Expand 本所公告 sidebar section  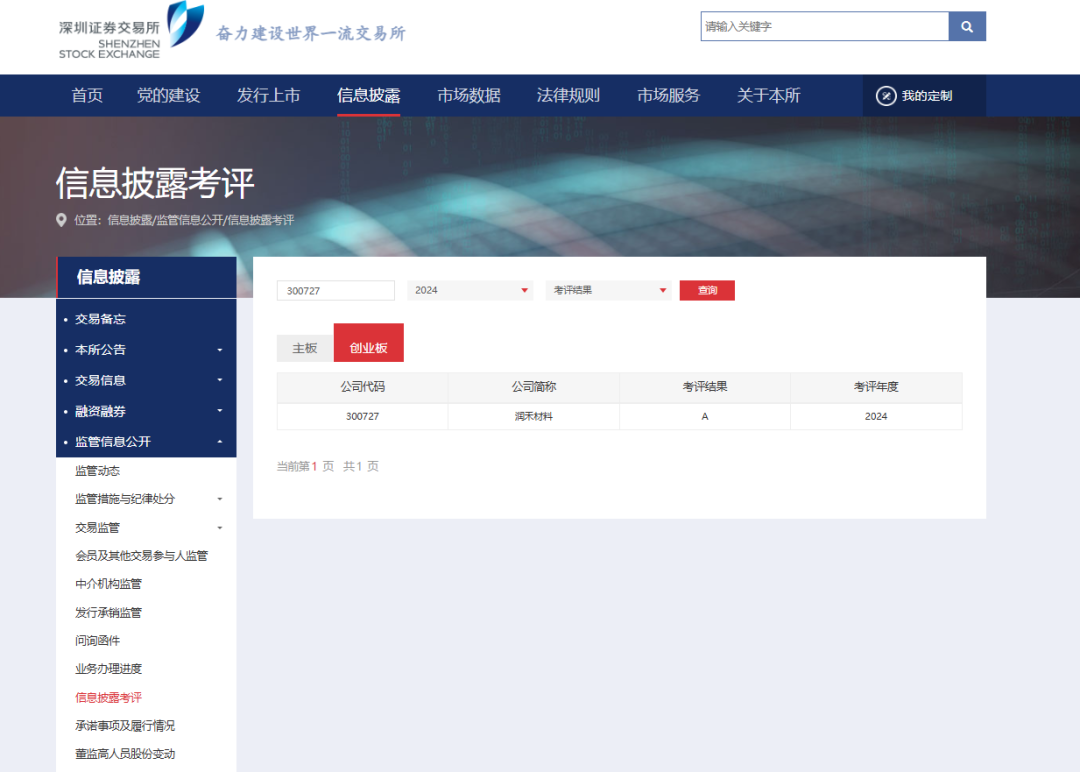tap(219, 350)
